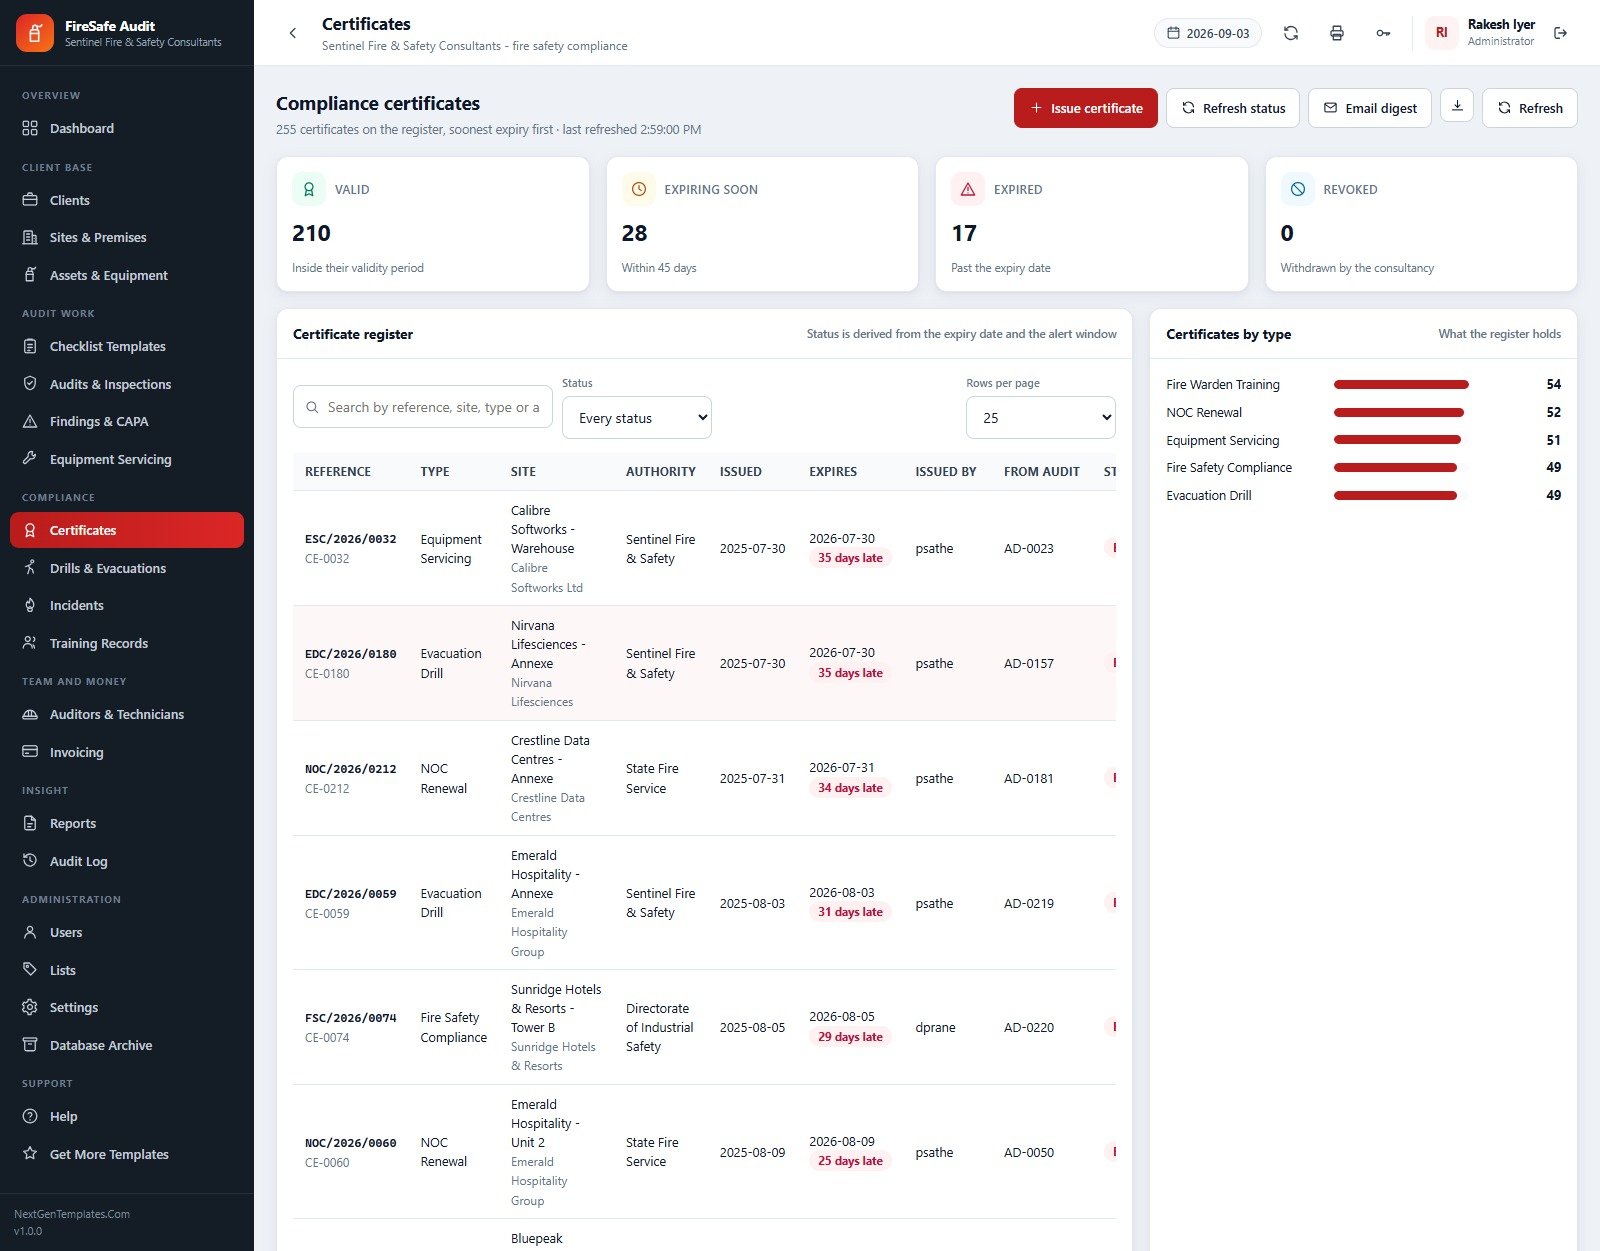Click the key icon in the header
1600x1251 pixels.
[1383, 33]
